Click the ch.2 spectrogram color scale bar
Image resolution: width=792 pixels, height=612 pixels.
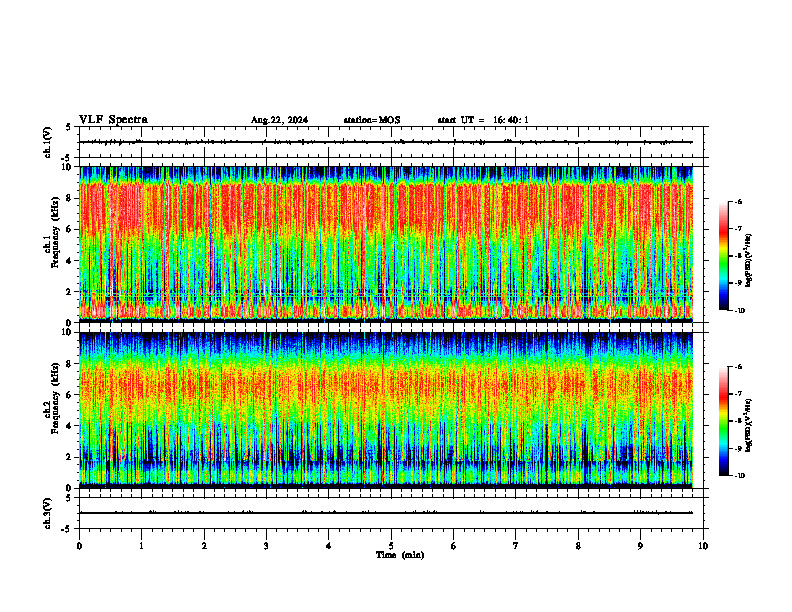pos(723,421)
